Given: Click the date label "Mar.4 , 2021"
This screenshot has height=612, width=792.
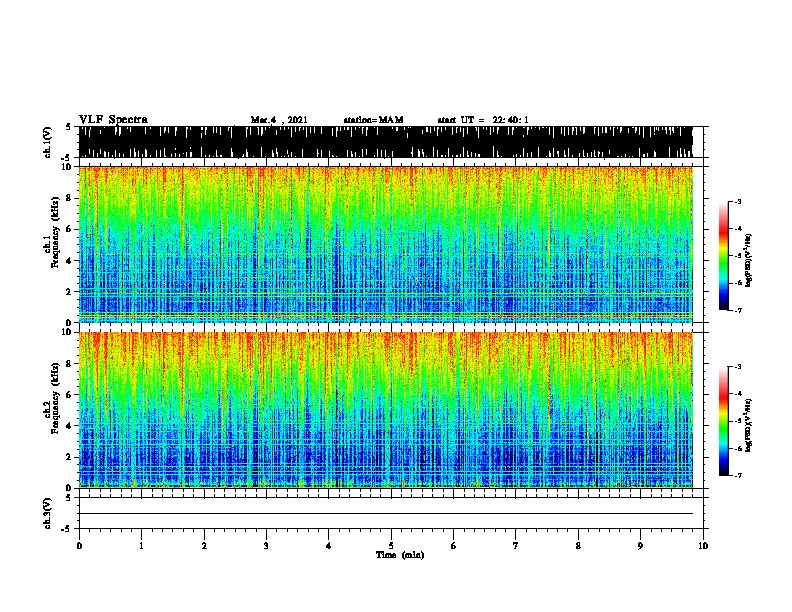Looking at the screenshot, I should pos(279,120).
